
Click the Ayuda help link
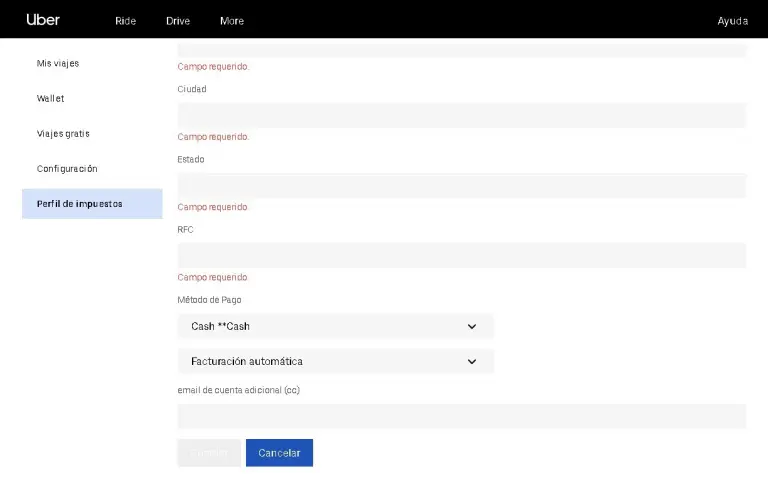point(732,21)
